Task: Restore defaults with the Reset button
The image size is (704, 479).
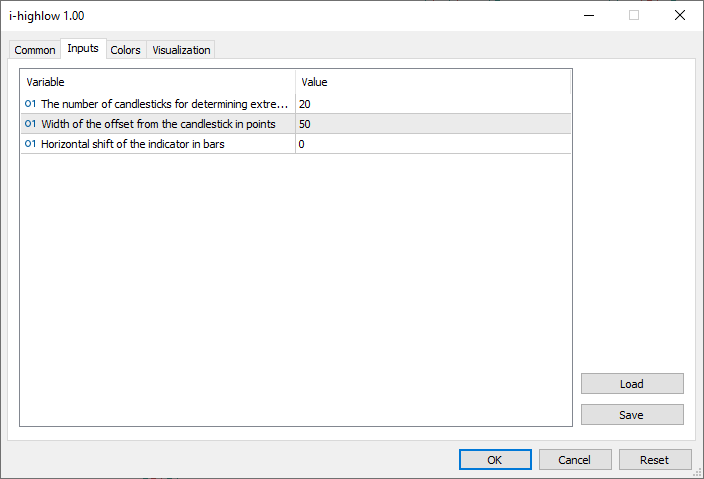Action: [x=655, y=460]
